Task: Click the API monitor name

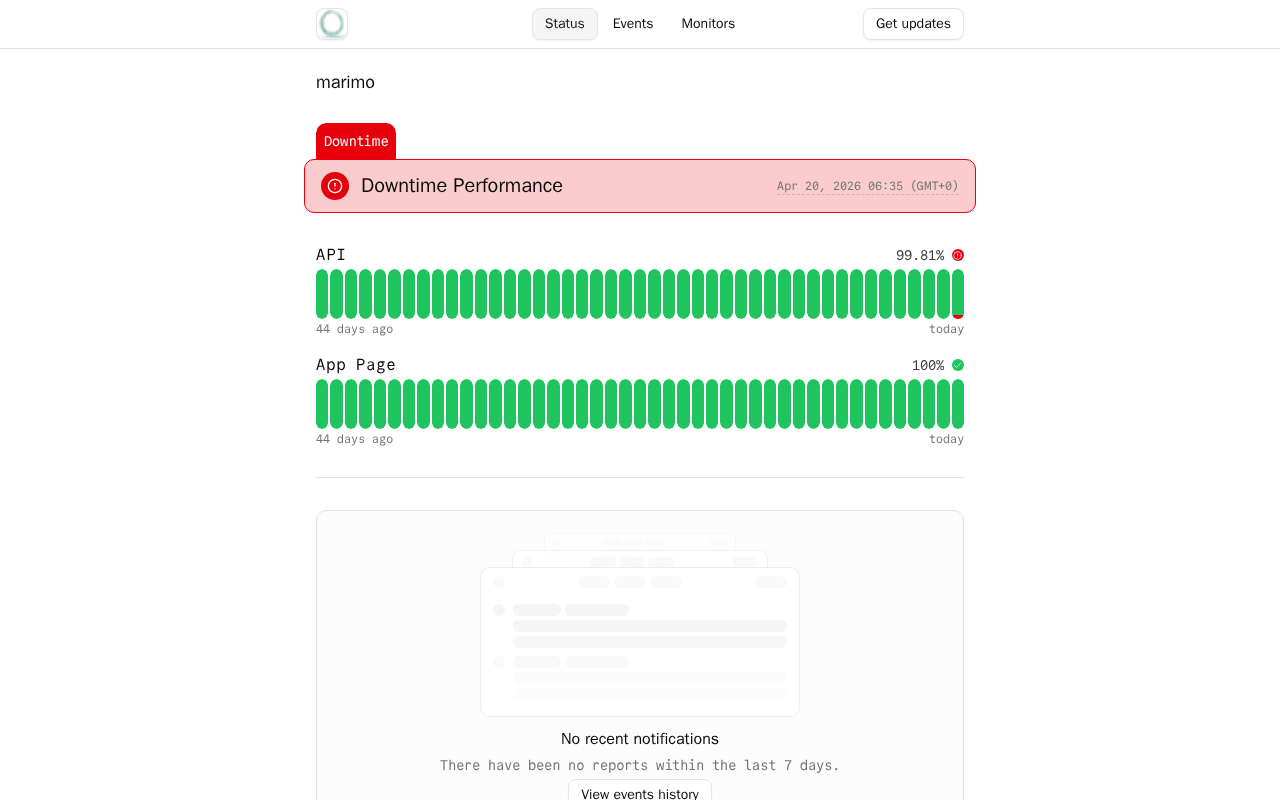Action: point(331,255)
